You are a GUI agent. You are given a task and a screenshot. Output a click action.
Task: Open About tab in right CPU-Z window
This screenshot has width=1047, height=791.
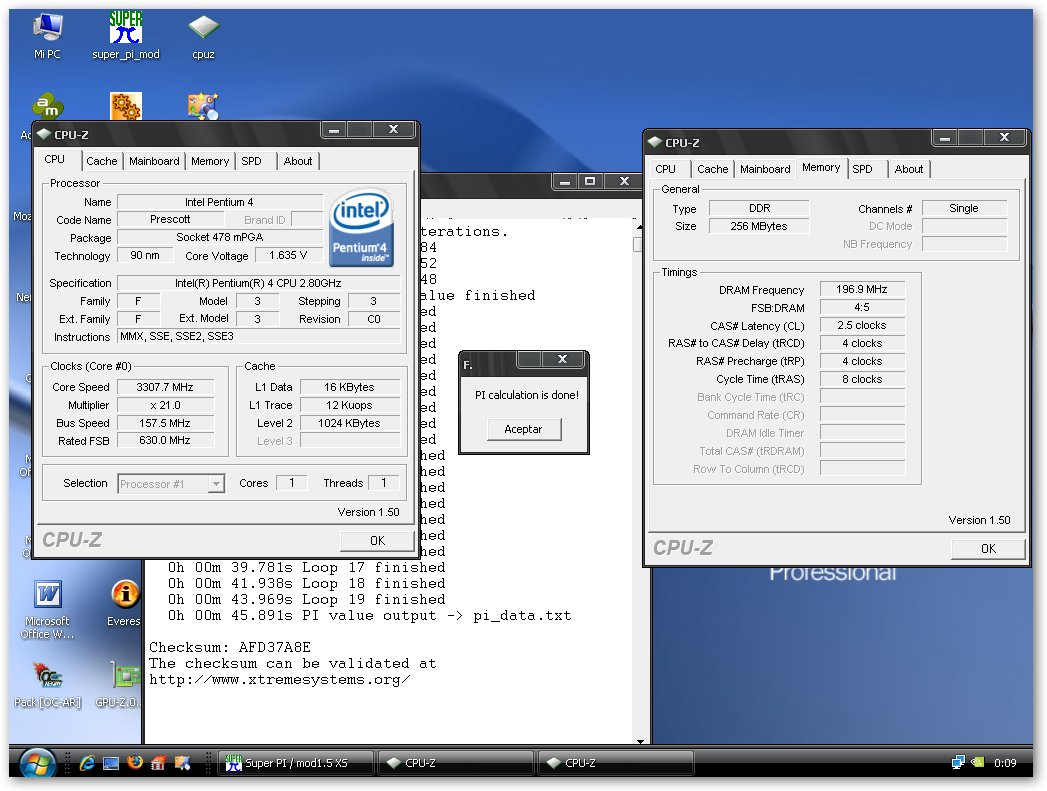[909, 169]
